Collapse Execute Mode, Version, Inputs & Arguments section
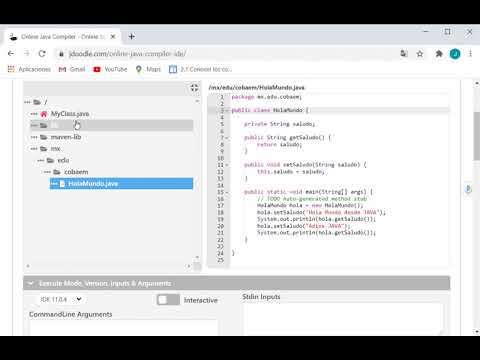The width and height of the screenshot is (480, 360). (237, 283)
